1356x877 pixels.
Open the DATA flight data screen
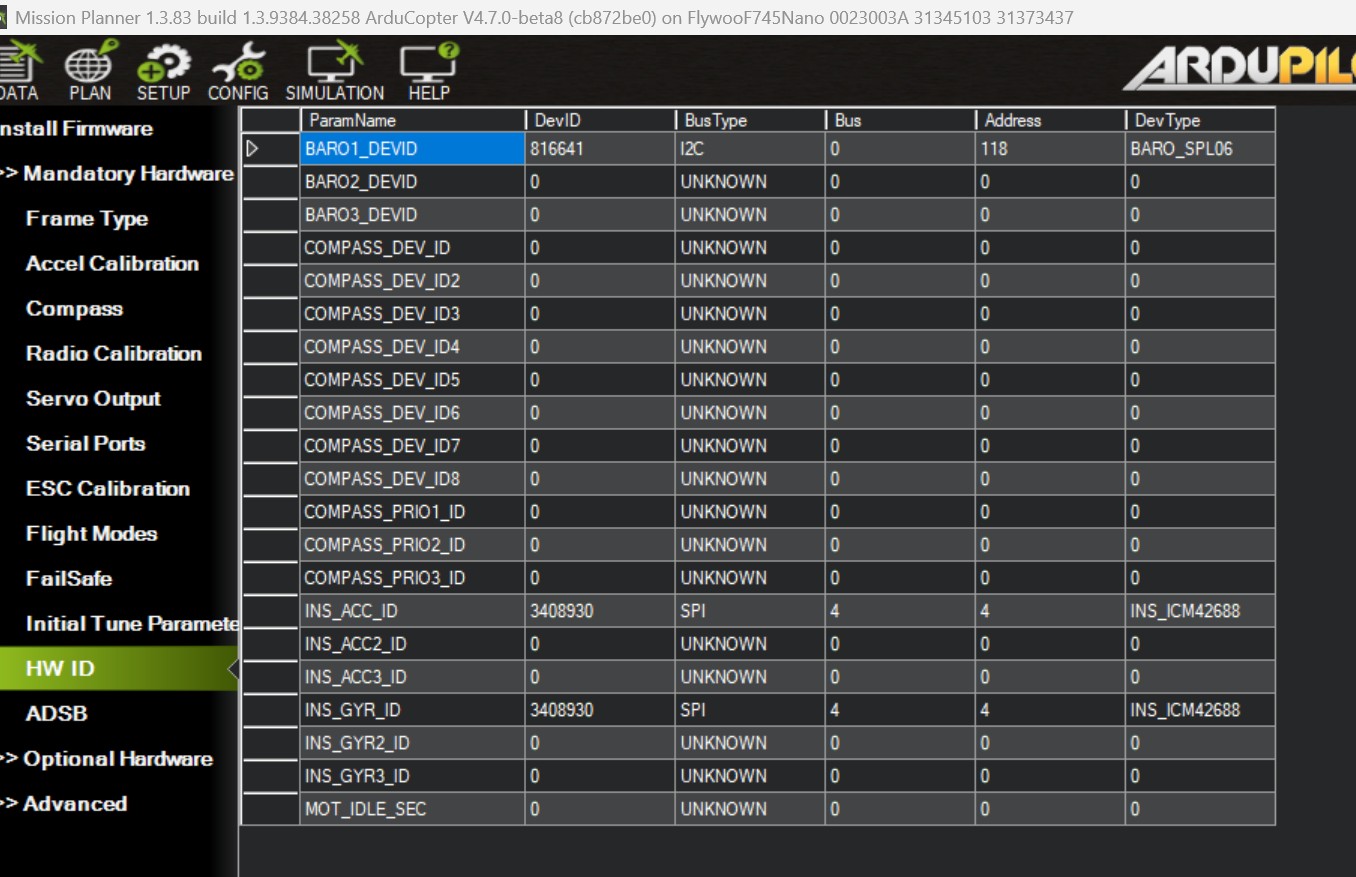(x=18, y=72)
